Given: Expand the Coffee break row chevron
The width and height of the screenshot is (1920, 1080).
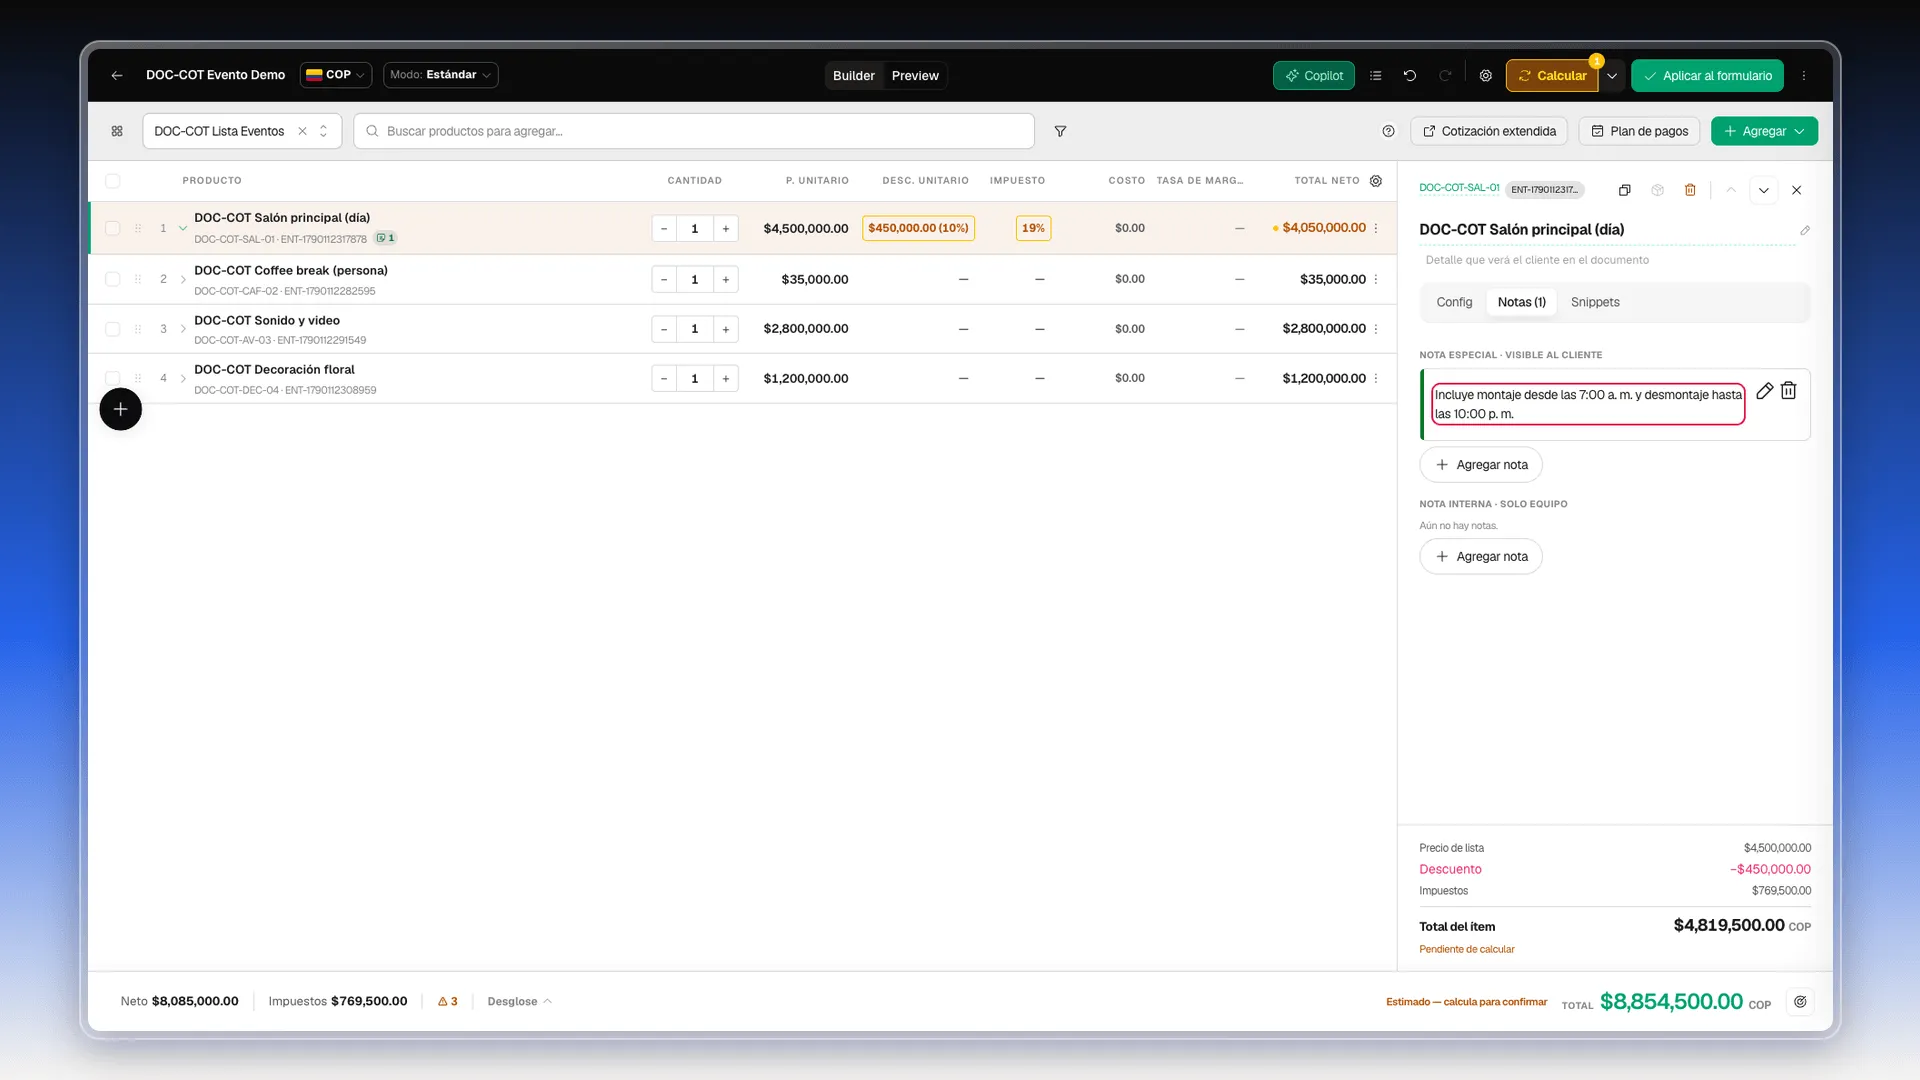Looking at the screenshot, I should pos(183,279).
